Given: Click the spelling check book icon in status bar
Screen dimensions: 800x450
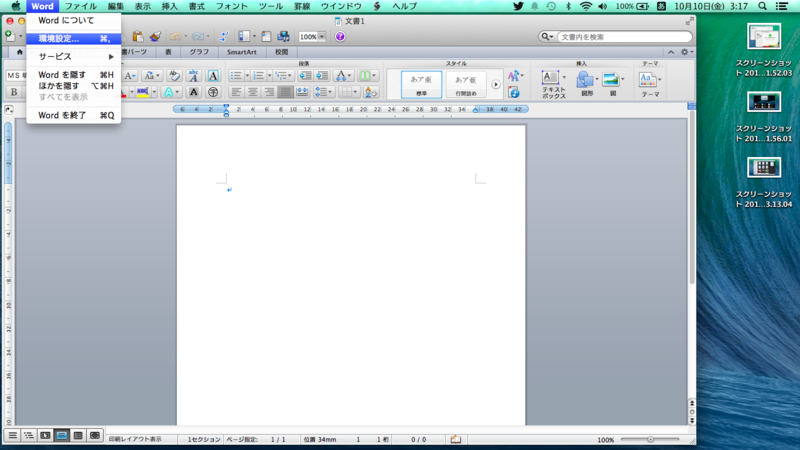Looking at the screenshot, I should click(456, 439).
